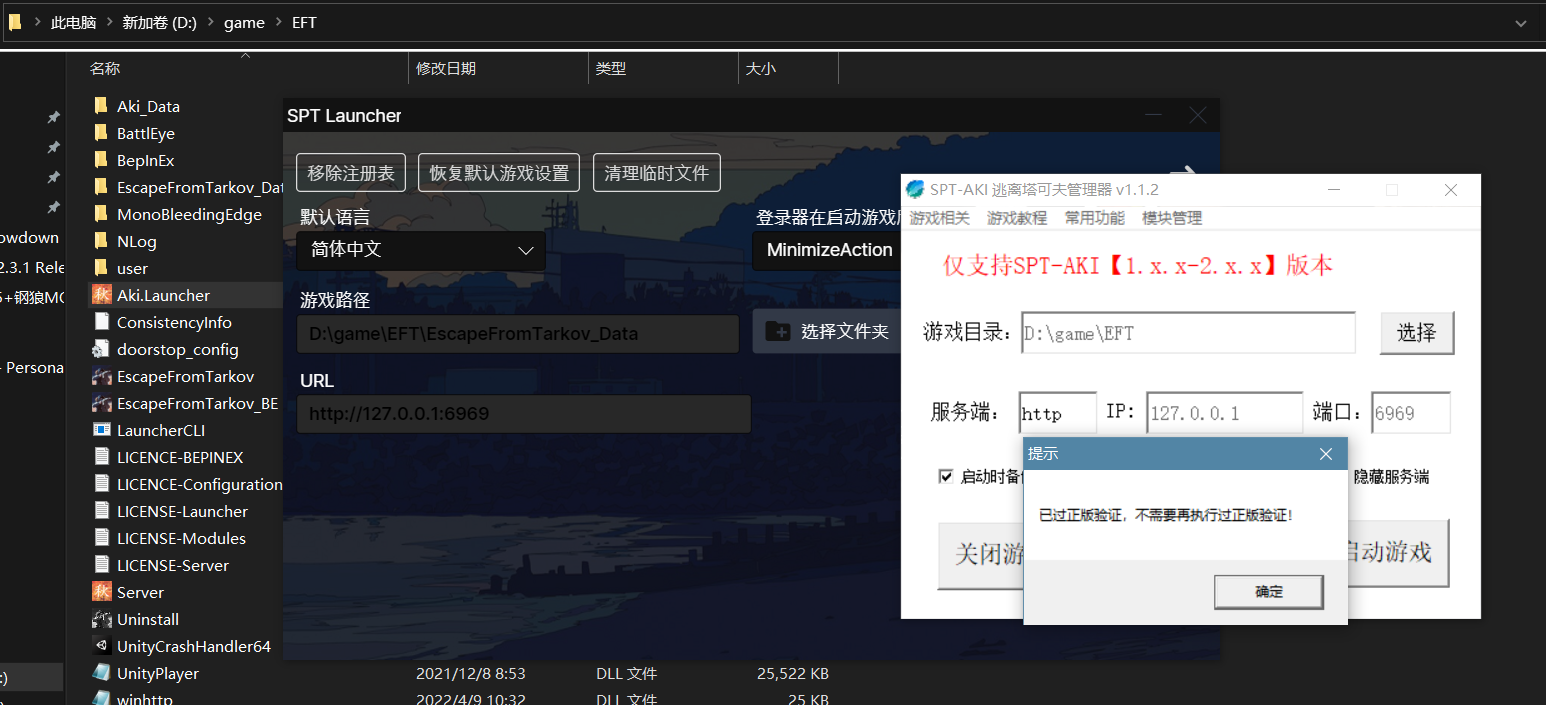The width and height of the screenshot is (1546, 705).
Task: Click the LICENCE-Configuration document icon
Action: coord(100,484)
